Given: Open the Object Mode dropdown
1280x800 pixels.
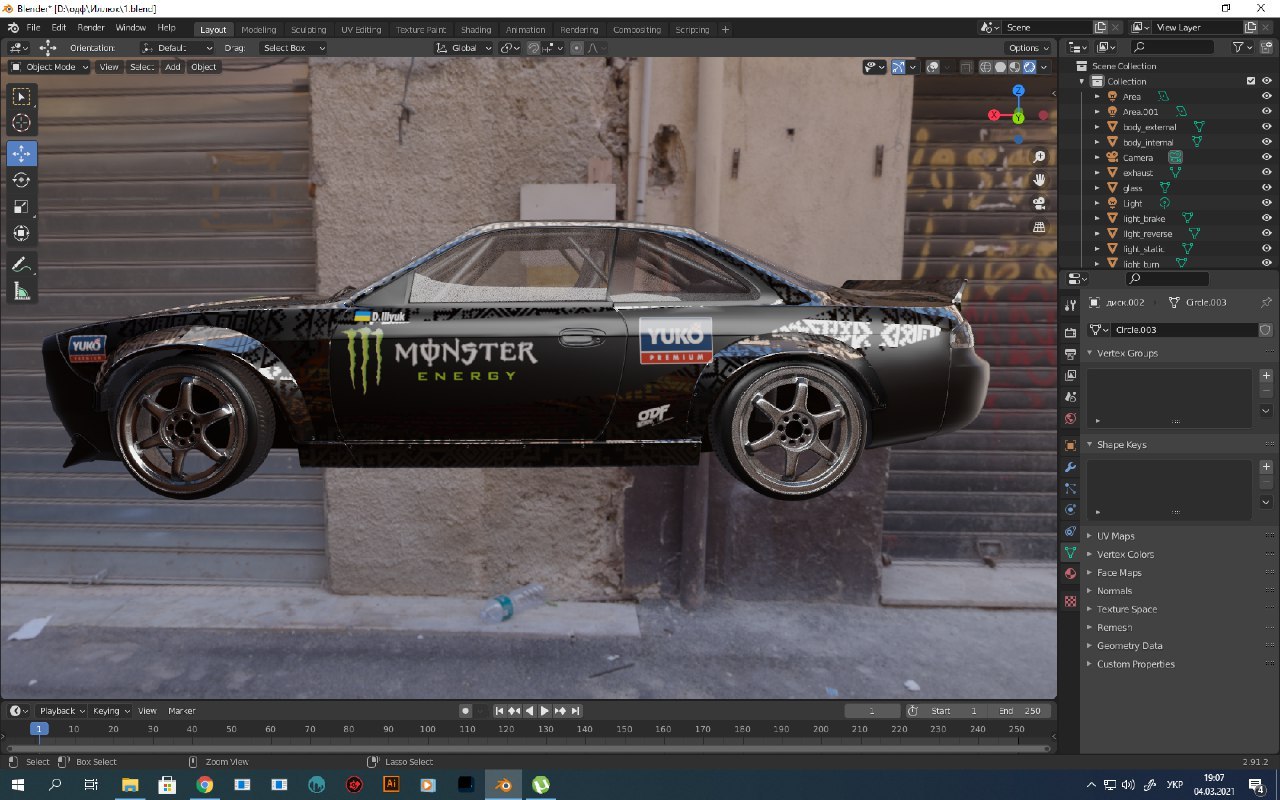Looking at the screenshot, I should tap(49, 67).
